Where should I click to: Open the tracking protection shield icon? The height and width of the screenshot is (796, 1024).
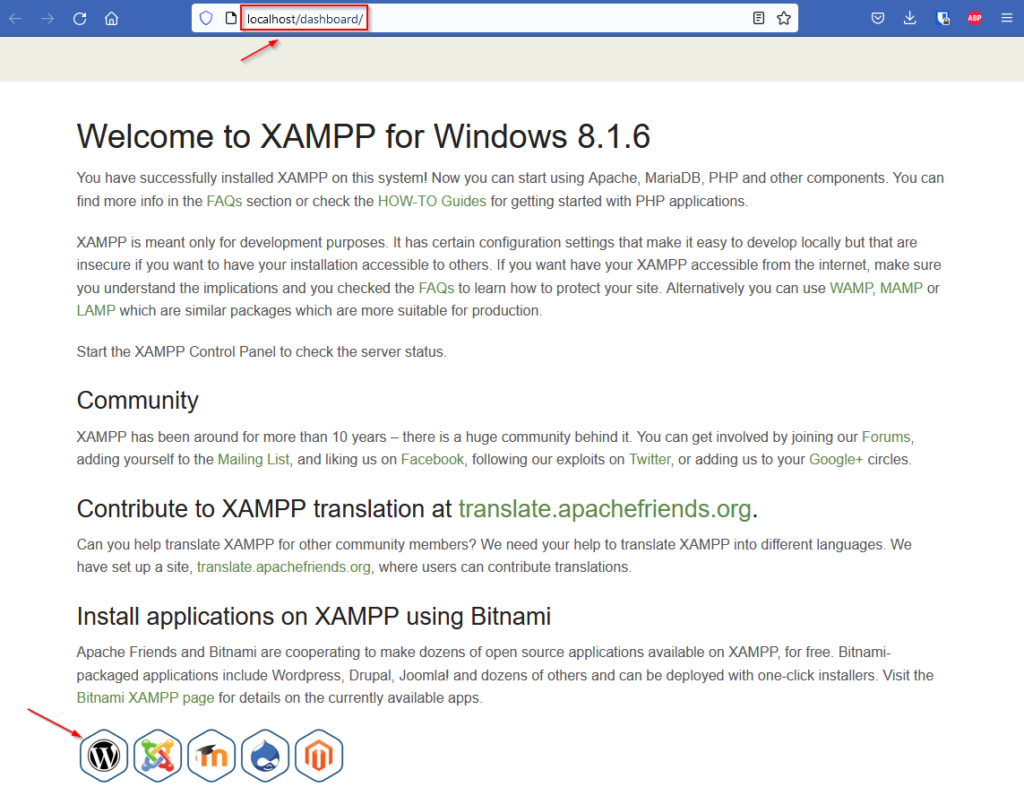pyautogui.click(x=206, y=18)
